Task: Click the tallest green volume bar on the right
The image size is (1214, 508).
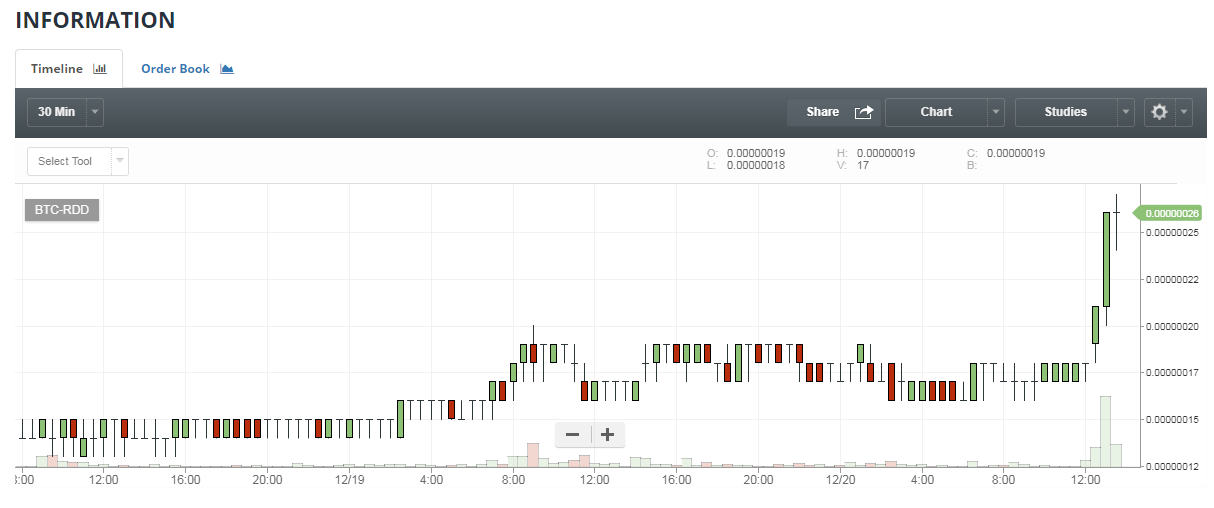Action: tap(1106, 431)
